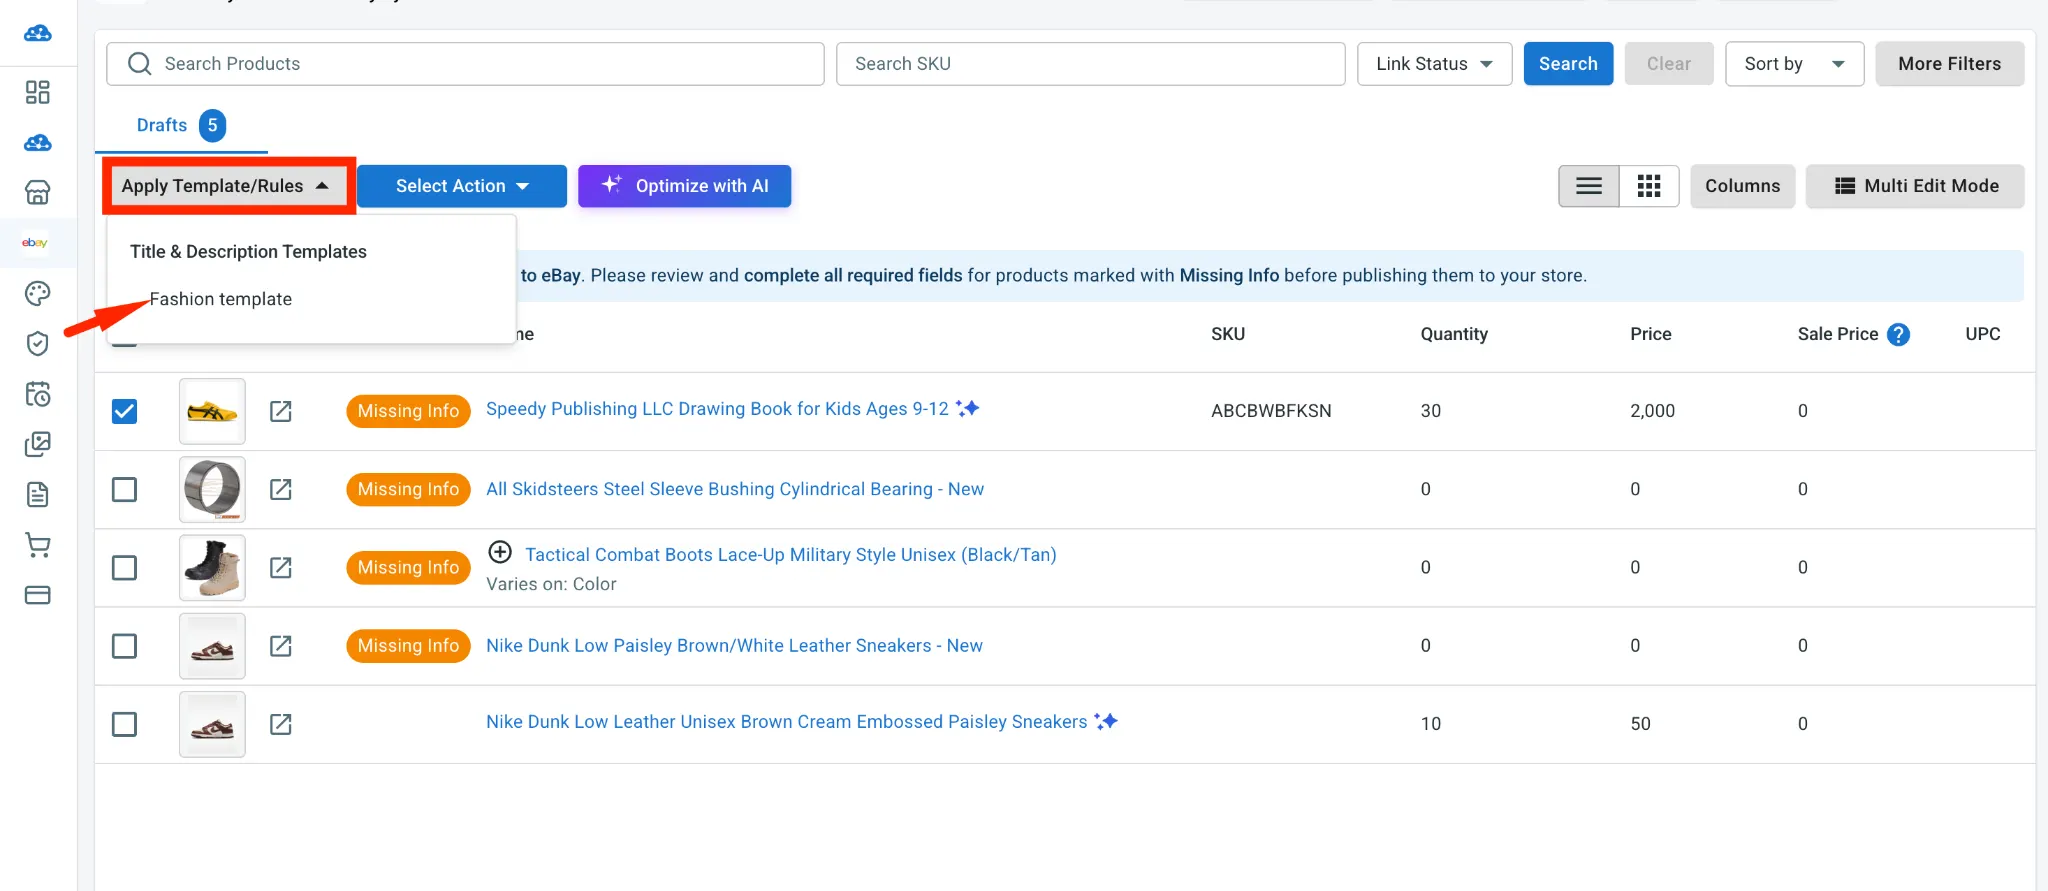Open the Sort by dropdown
The height and width of the screenshot is (891, 2048).
click(x=1794, y=64)
